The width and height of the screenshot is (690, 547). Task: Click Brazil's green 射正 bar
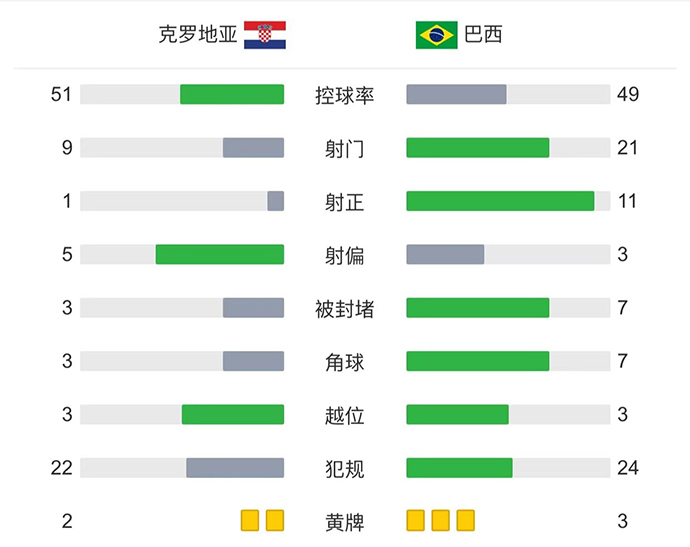tap(500, 201)
